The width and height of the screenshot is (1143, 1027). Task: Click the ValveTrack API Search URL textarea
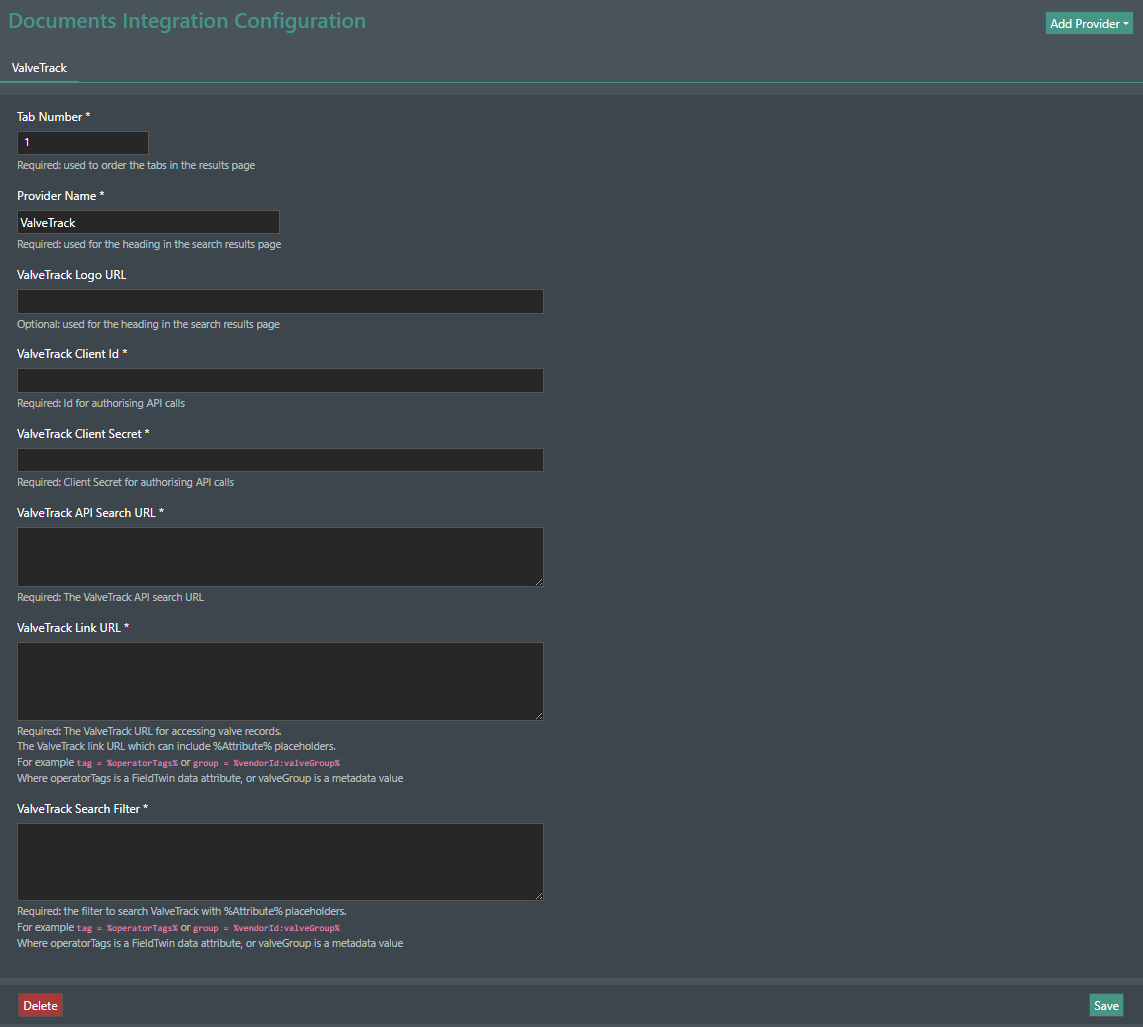coord(280,556)
